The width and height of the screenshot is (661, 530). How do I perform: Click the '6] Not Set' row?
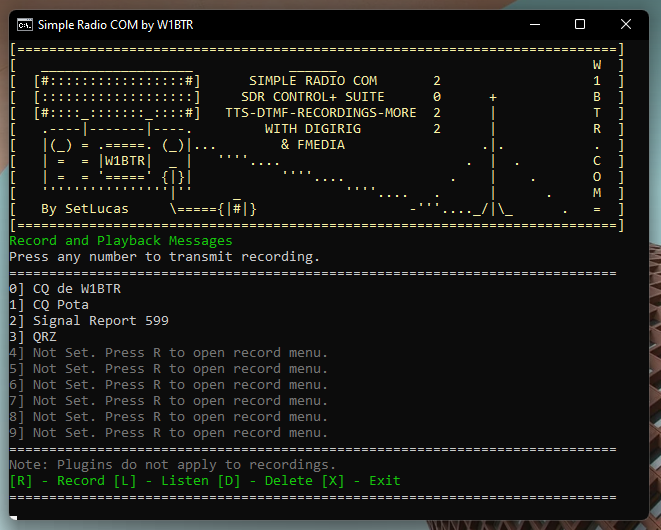[168, 385]
